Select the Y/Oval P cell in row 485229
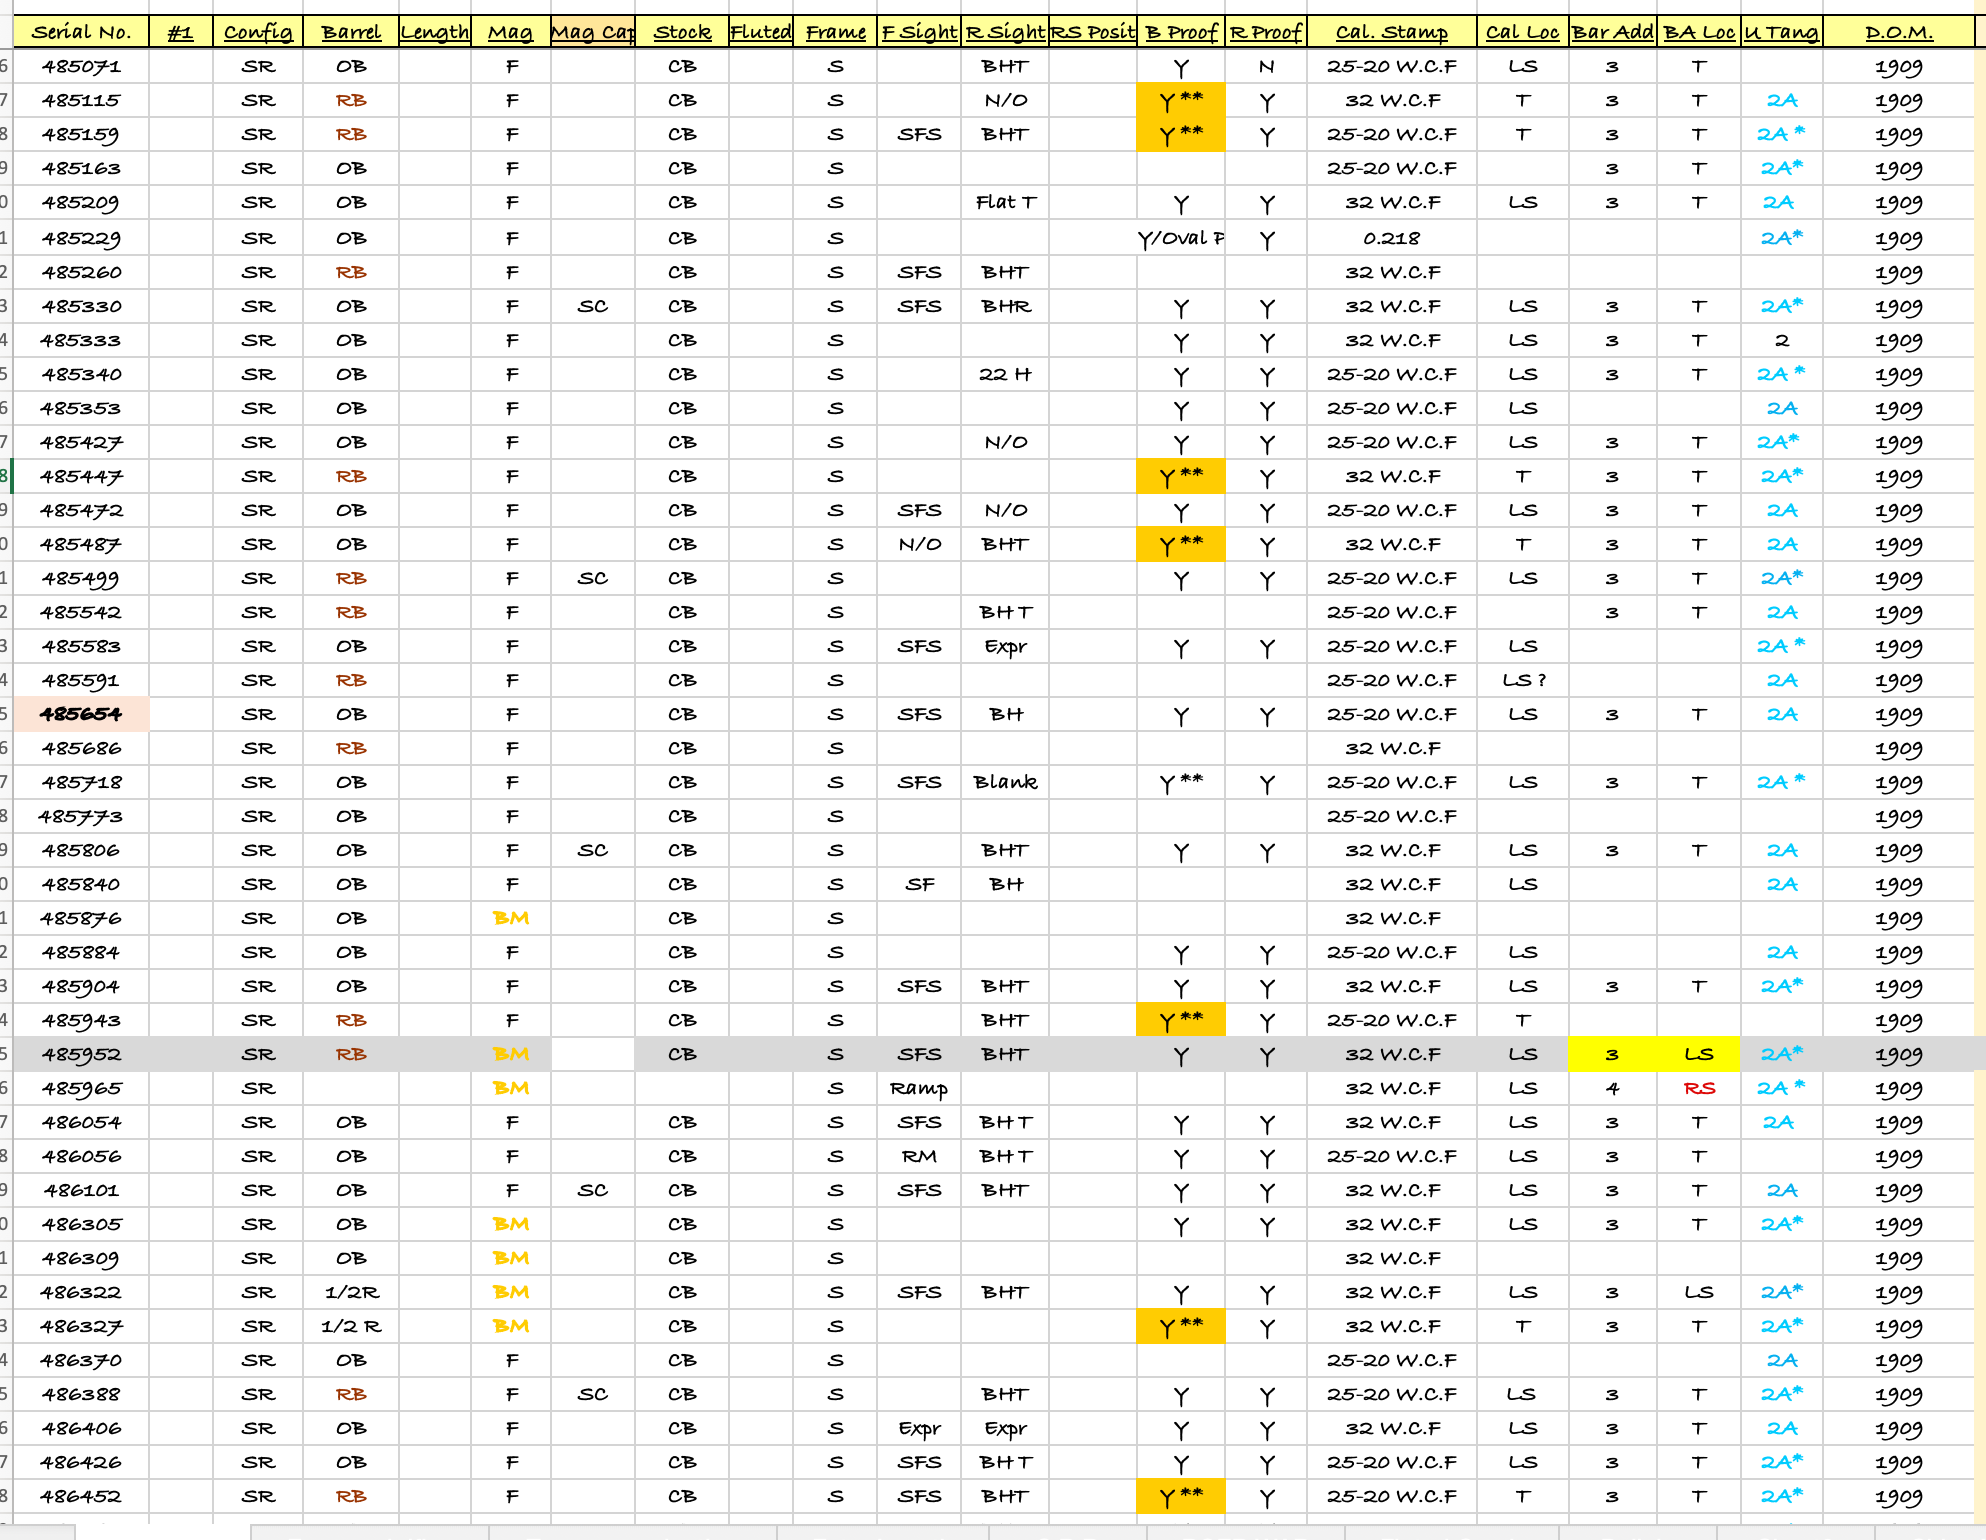The image size is (1986, 1540). click(1181, 238)
